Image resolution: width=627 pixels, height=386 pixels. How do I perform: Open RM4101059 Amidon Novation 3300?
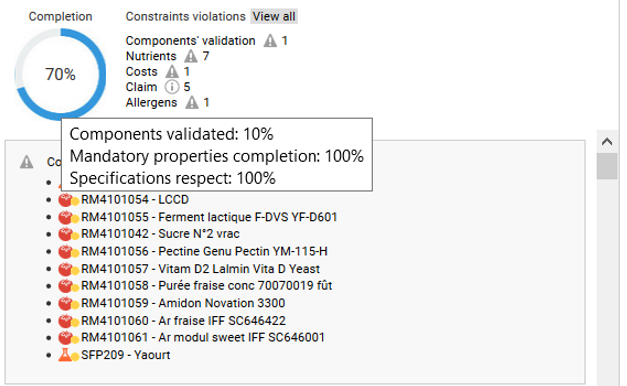coord(183,303)
